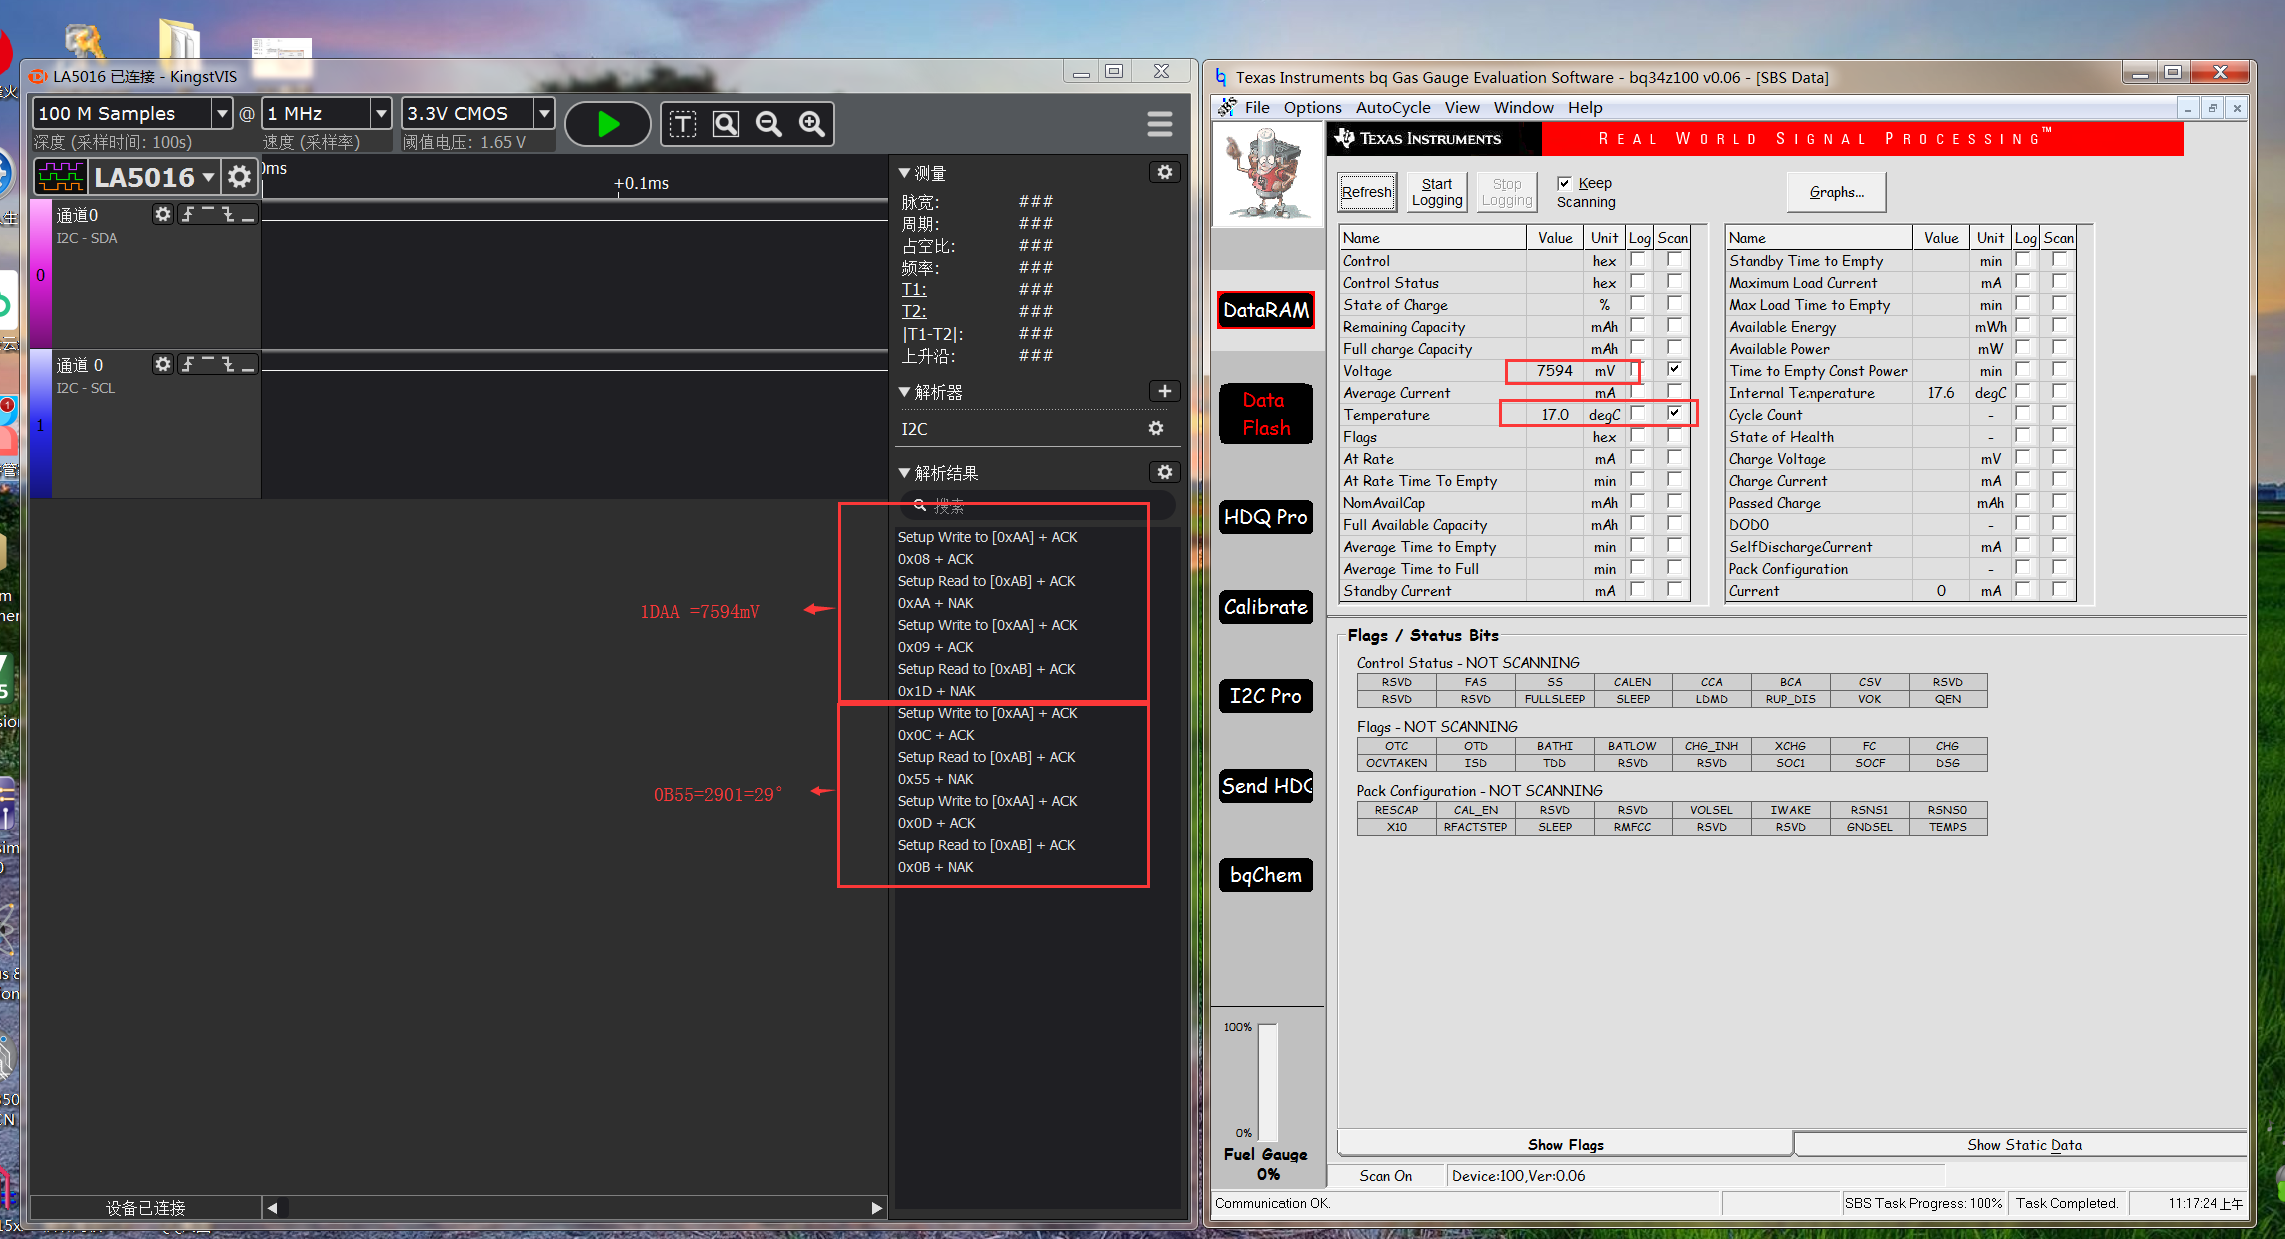Click the zoom in magnifier icon
This screenshot has height=1239, width=2285.
[811, 124]
